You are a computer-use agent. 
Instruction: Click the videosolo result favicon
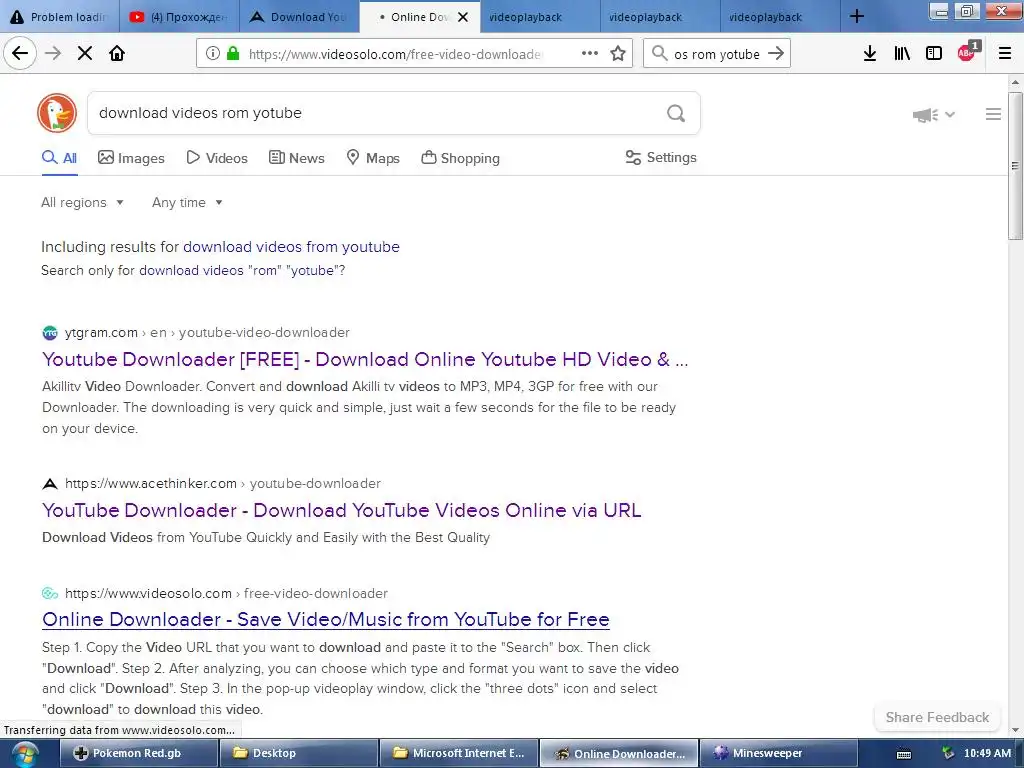(x=50, y=594)
